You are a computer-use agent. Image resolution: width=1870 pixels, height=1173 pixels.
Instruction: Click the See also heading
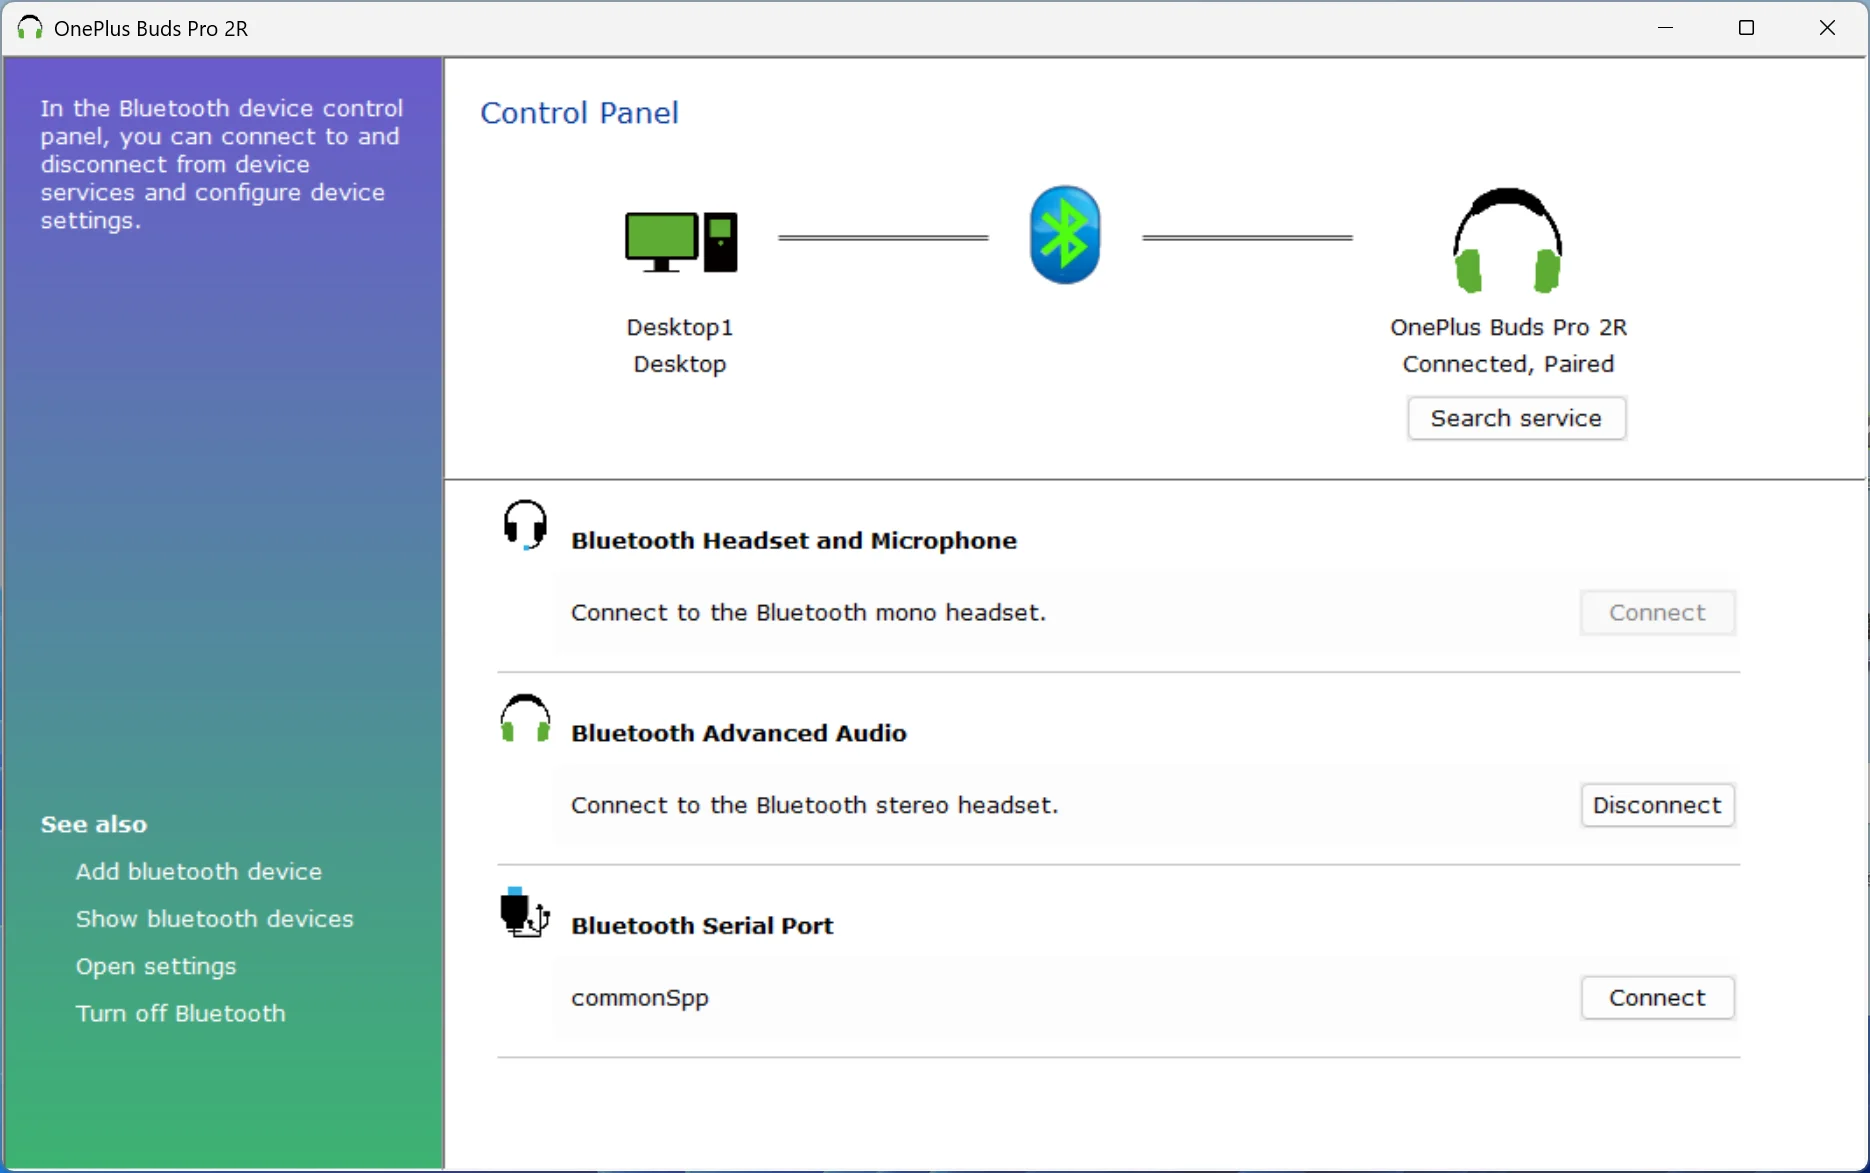pyautogui.click(x=94, y=824)
